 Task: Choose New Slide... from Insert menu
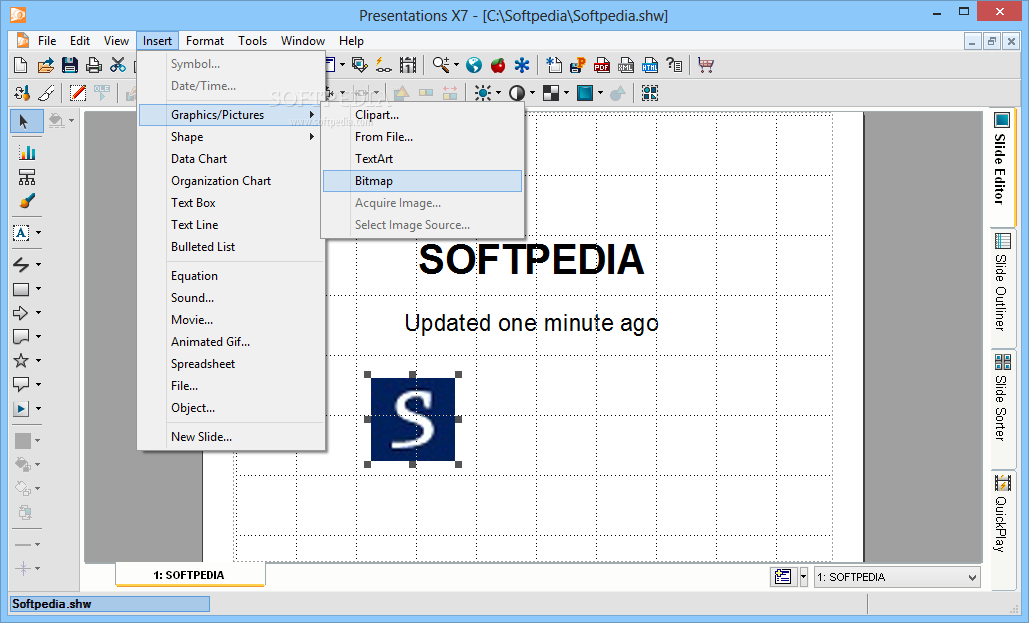(x=231, y=437)
